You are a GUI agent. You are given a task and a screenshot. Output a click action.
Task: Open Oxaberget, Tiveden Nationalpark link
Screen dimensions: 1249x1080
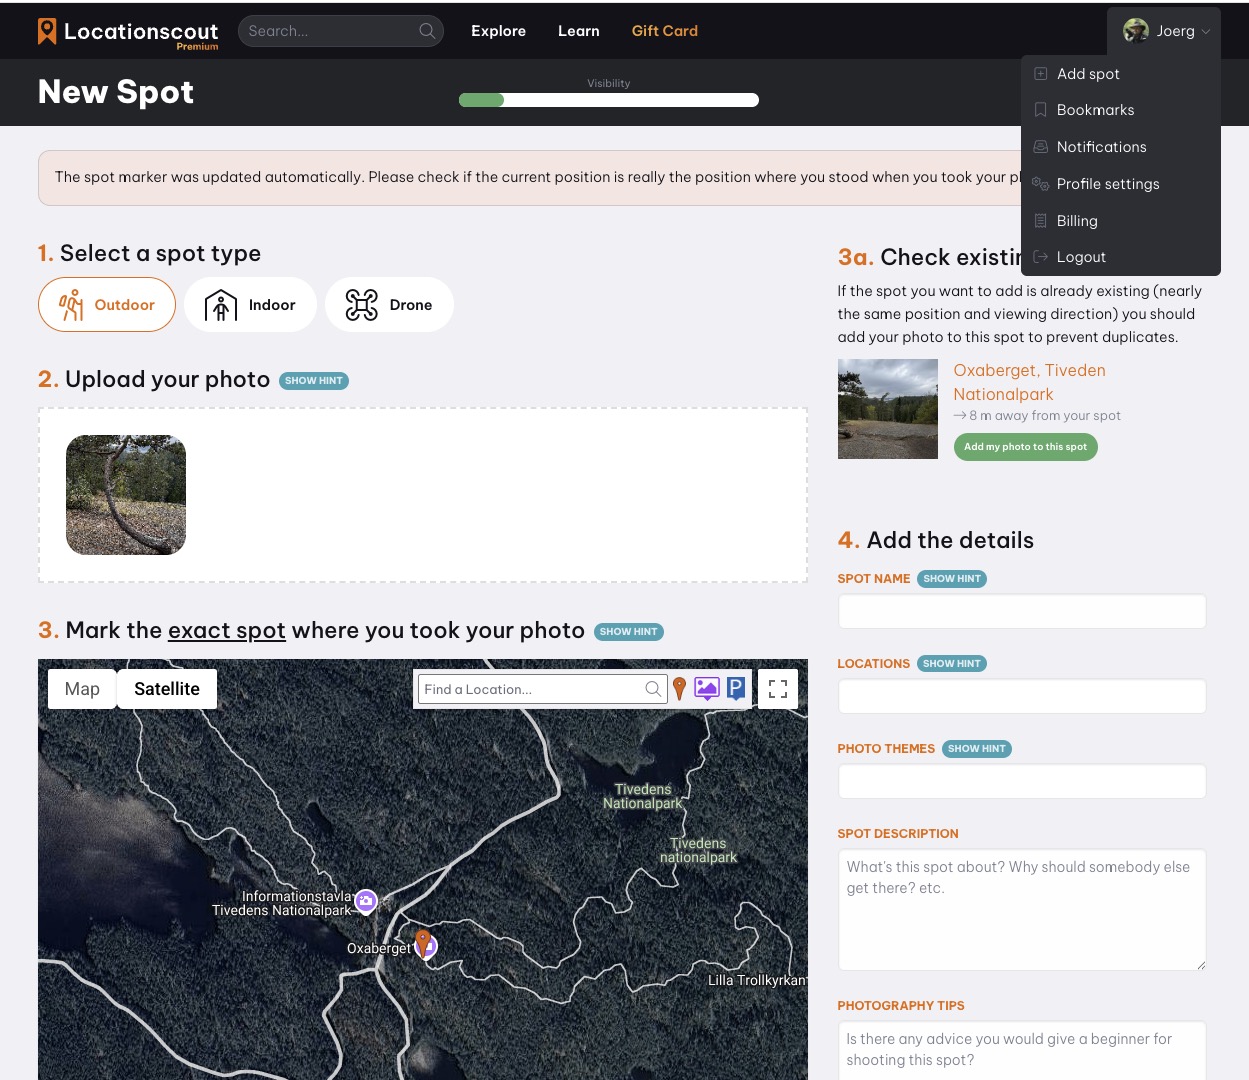(x=1029, y=382)
